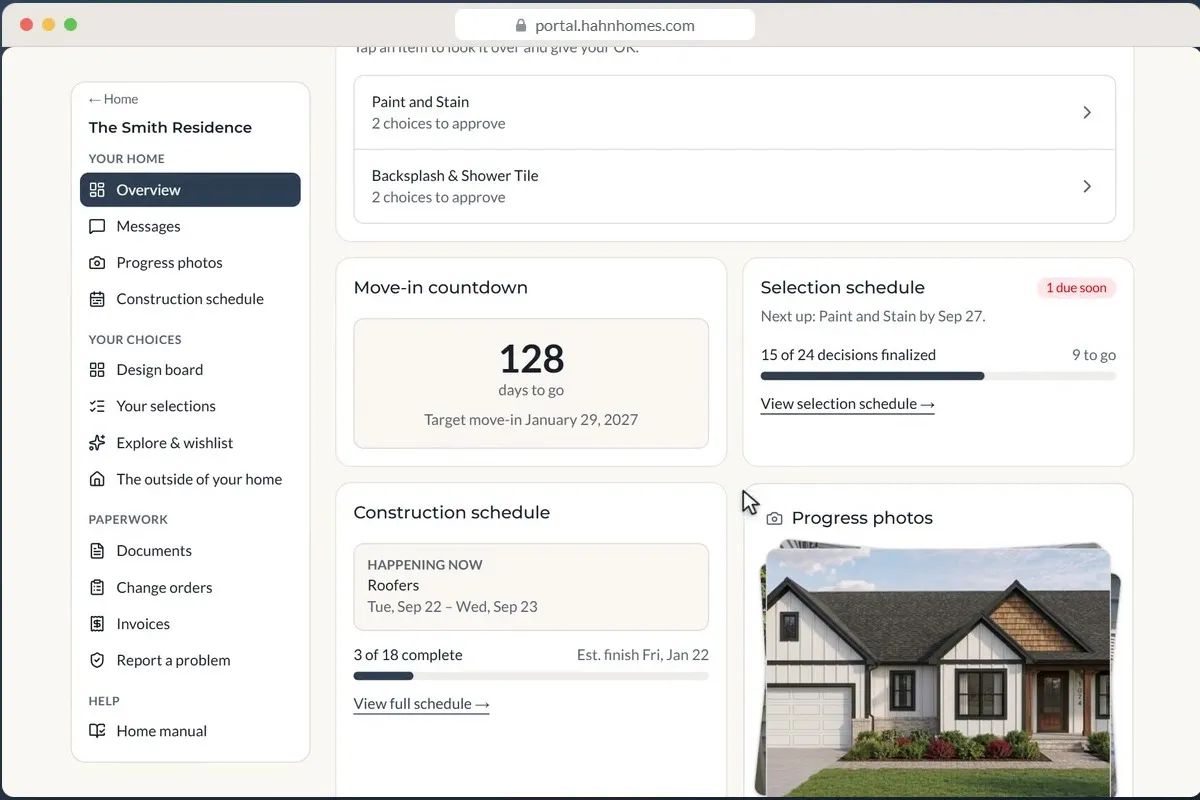The width and height of the screenshot is (1200, 800).
Task: Click the dollar icon beside Invoices
Action: pyautogui.click(x=97, y=624)
